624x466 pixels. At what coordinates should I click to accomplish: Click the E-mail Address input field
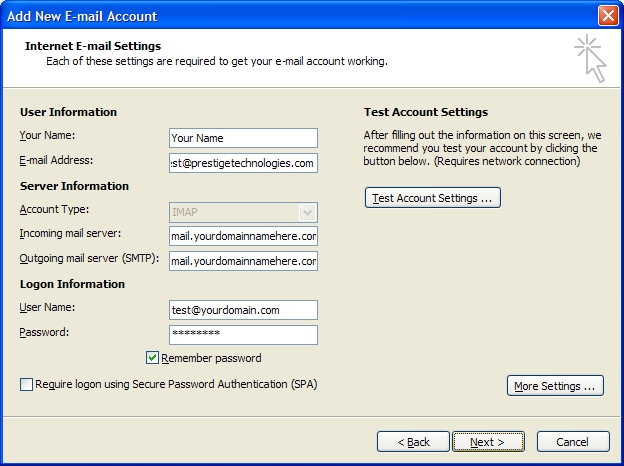pyautogui.click(x=243, y=163)
